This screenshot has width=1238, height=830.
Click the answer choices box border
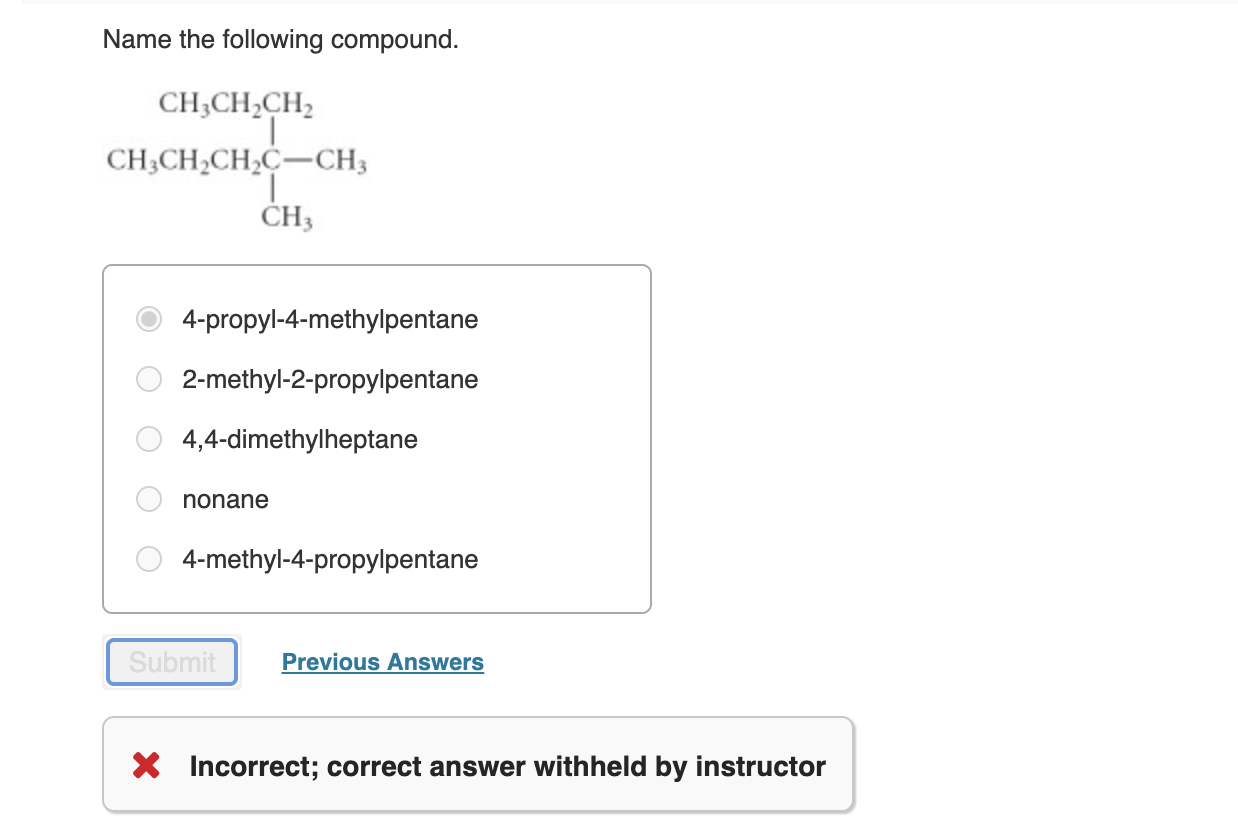point(377,266)
